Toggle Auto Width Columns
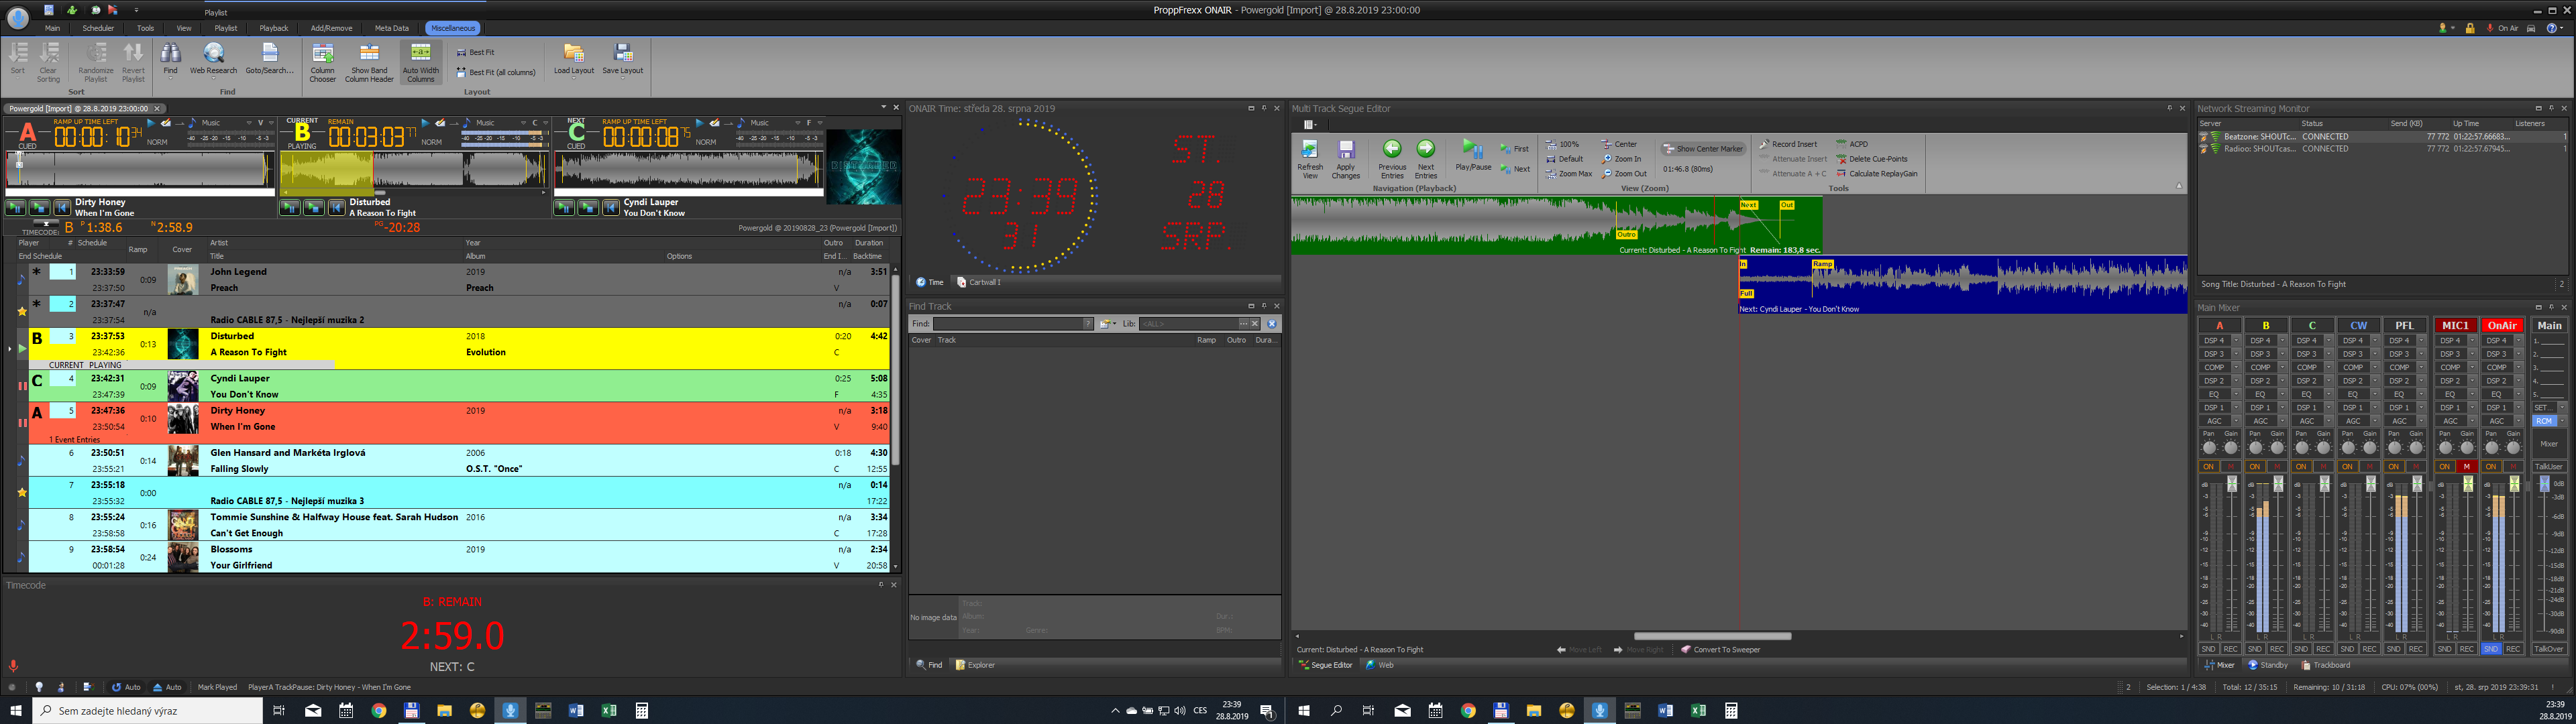 [x=420, y=62]
